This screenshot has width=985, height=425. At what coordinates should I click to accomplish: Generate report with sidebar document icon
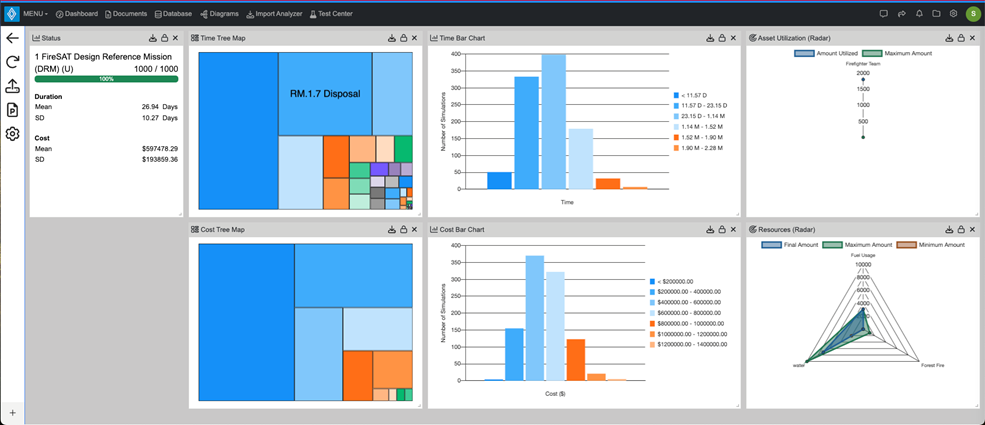(x=13, y=110)
